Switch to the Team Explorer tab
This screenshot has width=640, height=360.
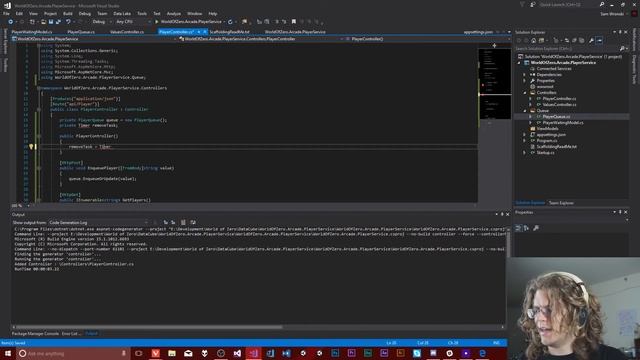pos(561,203)
